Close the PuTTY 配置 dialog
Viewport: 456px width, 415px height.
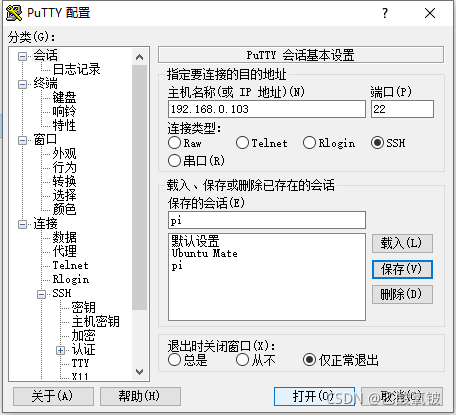coord(430,13)
